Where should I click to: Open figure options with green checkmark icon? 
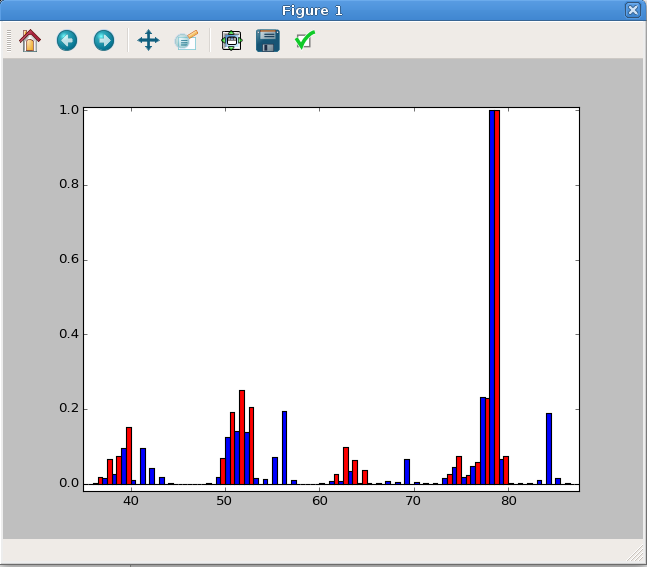pyautogui.click(x=305, y=40)
